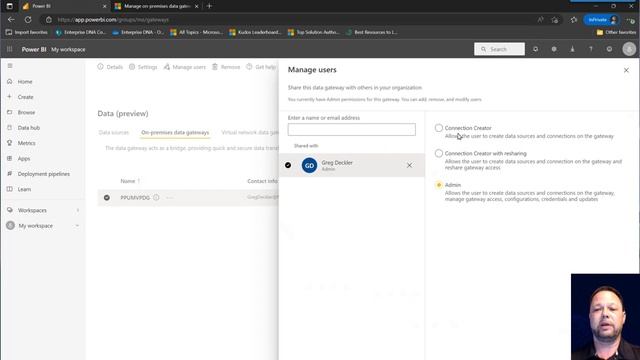The height and width of the screenshot is (360, 640).
Task: Toggle the check mark beside Greg Deckler
Action: [x=288, y=165]
